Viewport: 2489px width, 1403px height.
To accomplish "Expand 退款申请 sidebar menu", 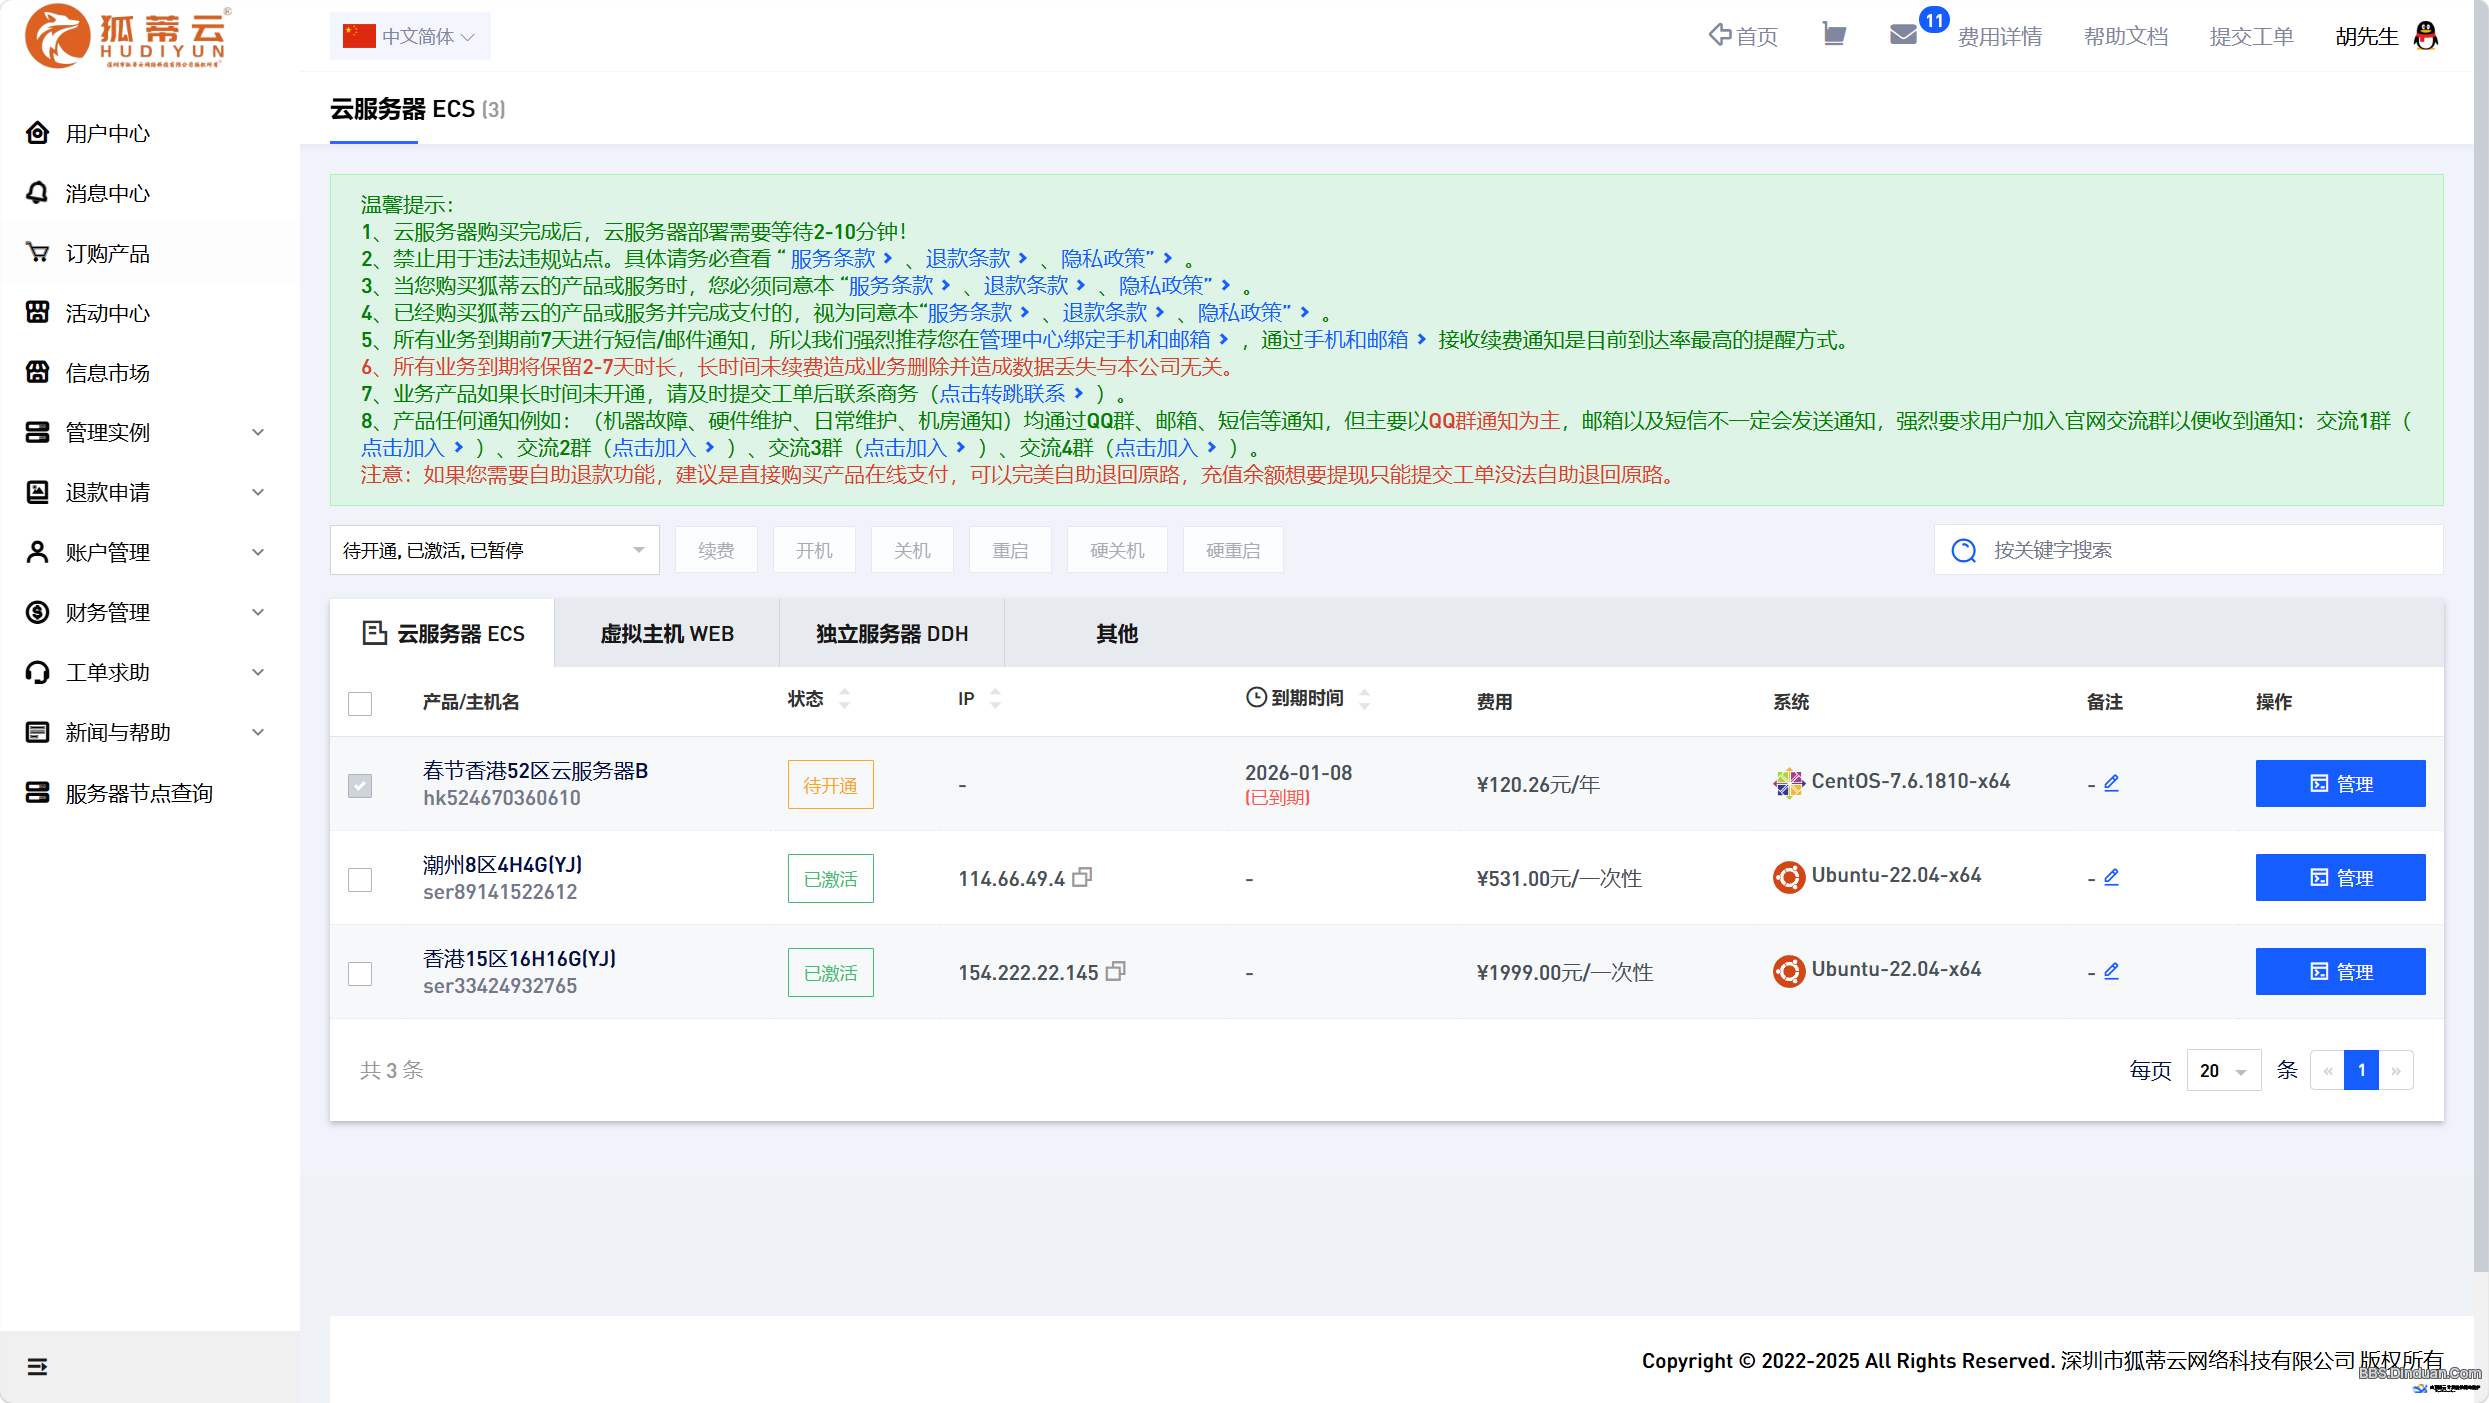I will (x=258, y=492).
